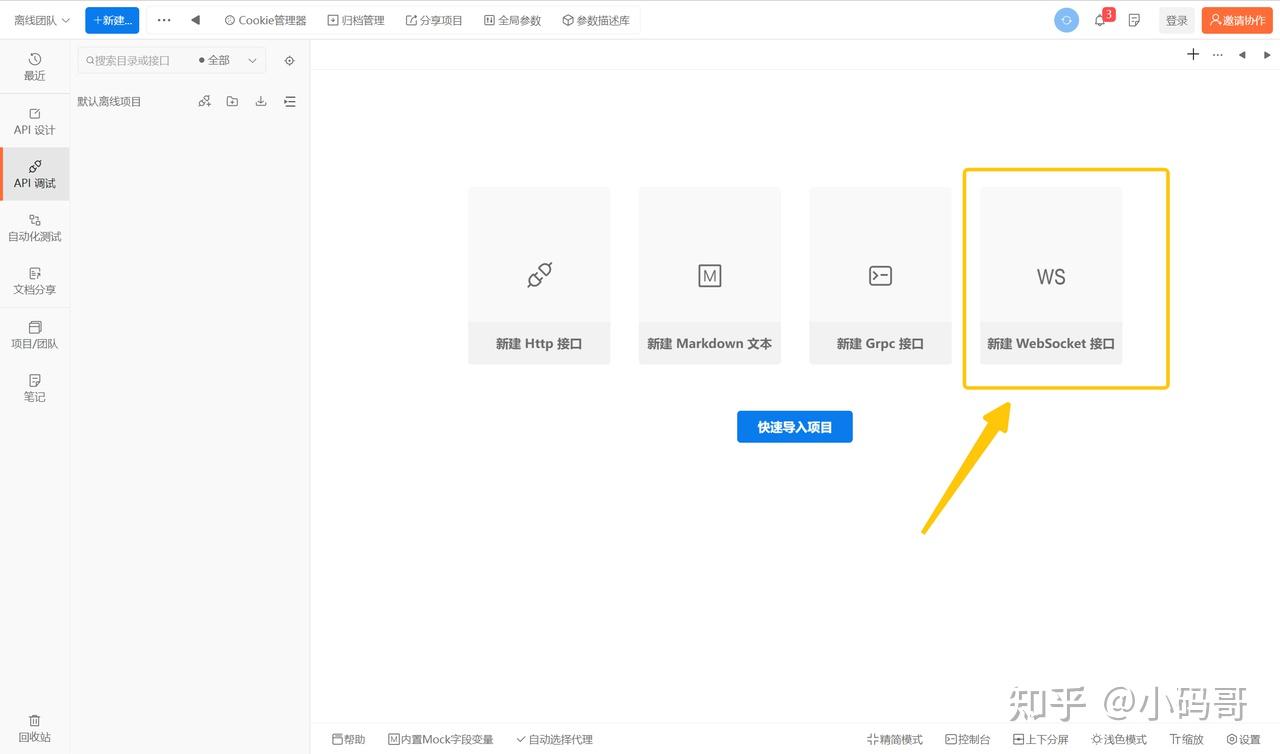The image size is (1280, 754).
Task: Toggle 精简模式 compact mode
Action: pos(893,739)
